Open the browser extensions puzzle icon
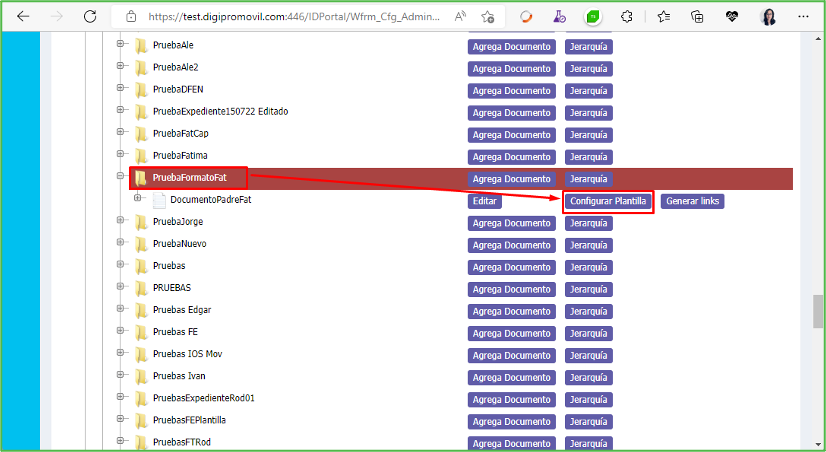Screen dimensions: 826x452 627,17
